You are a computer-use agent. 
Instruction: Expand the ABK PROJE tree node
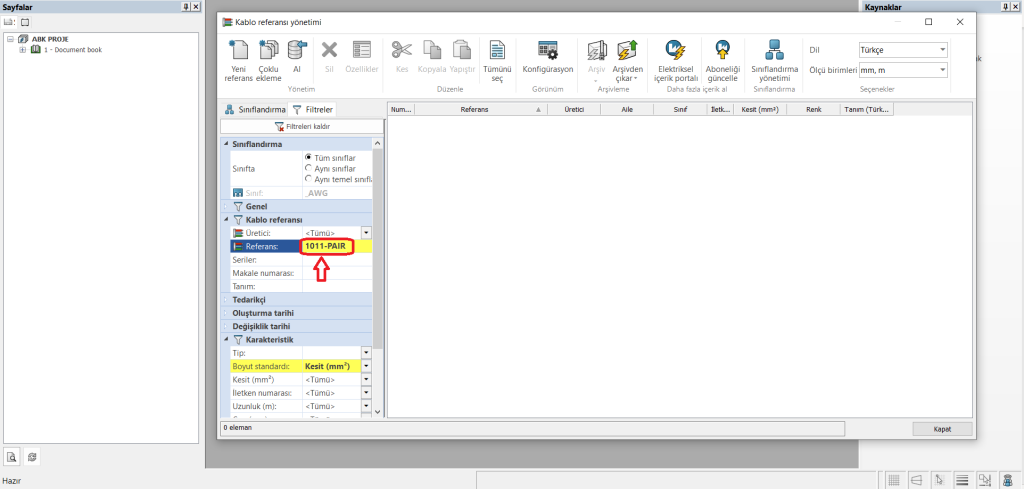[9, 40]
